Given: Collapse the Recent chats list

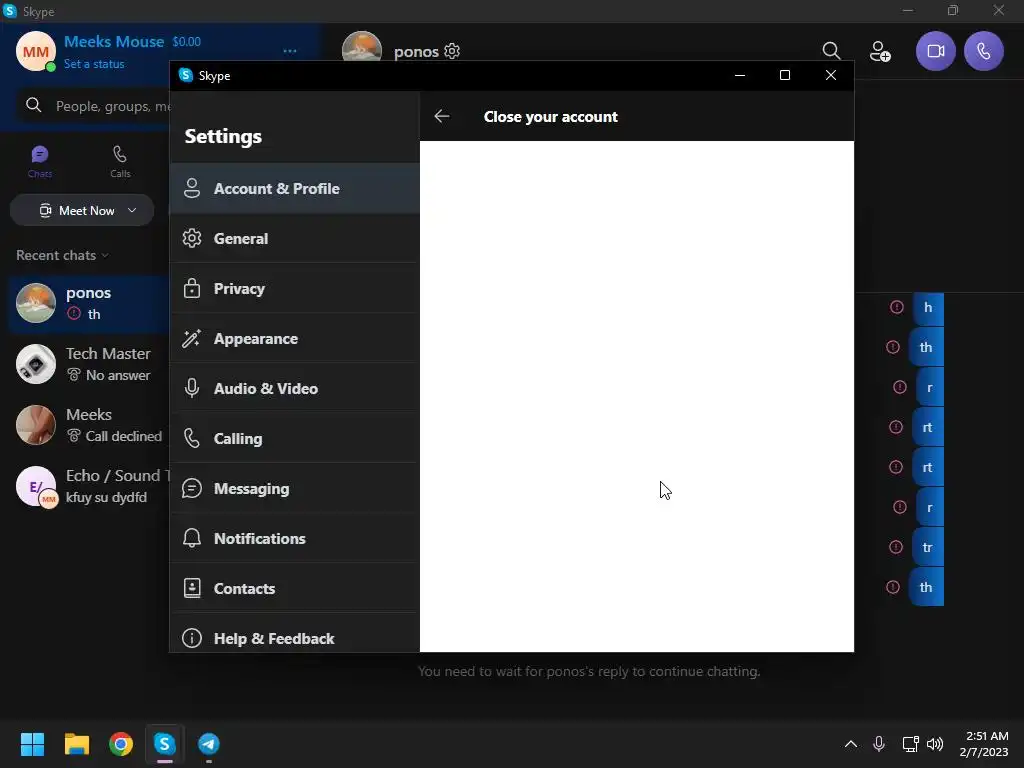Looking at the screenshot, I should tap(62, 255).
